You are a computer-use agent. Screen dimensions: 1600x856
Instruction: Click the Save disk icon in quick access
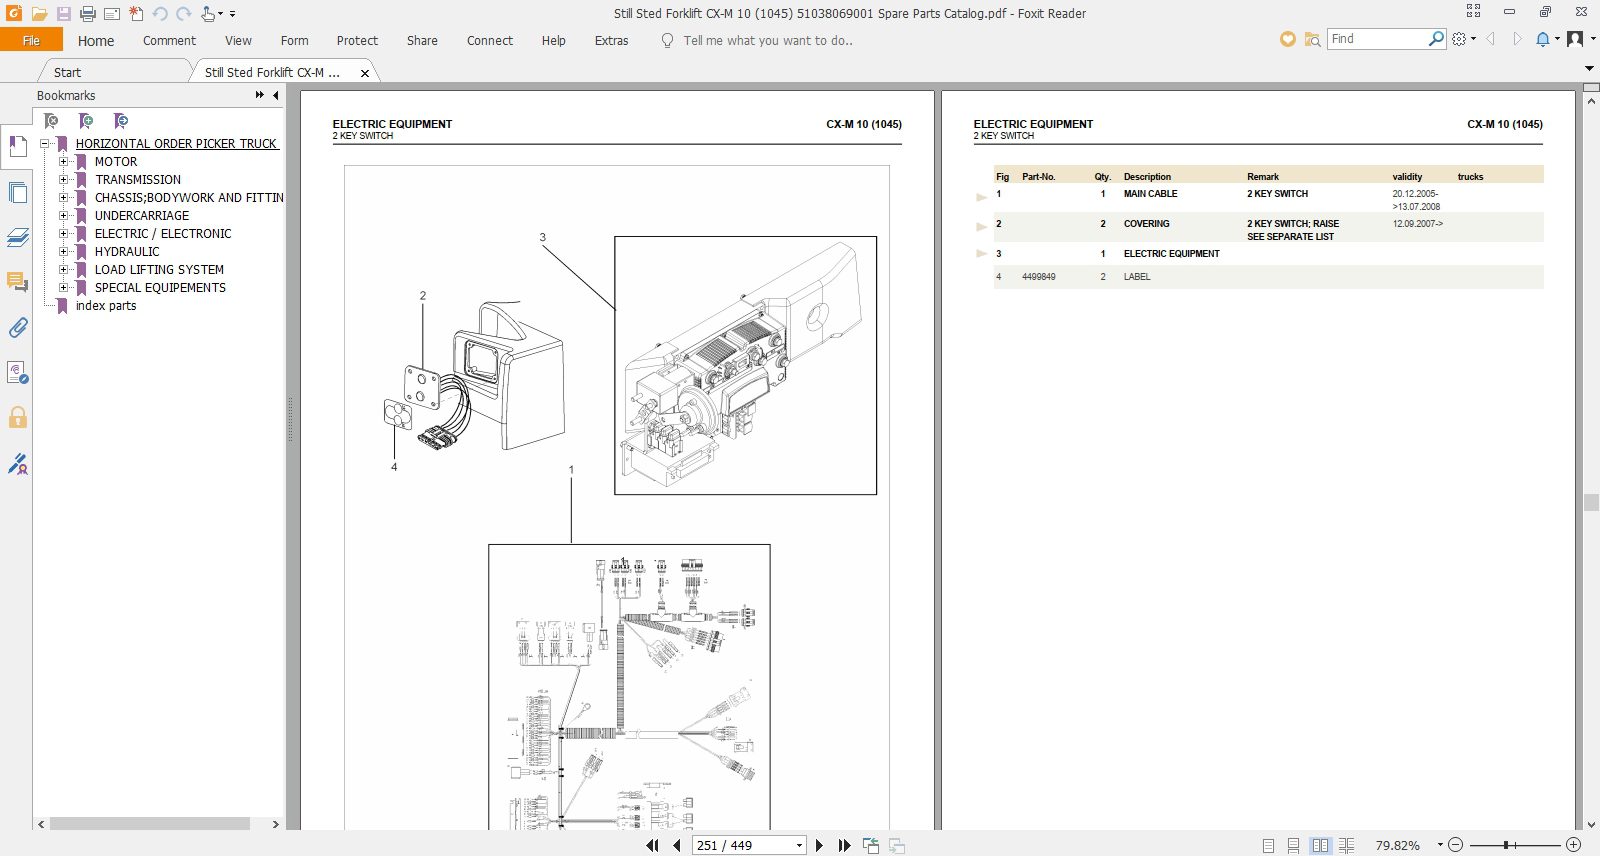tap(63, 14)
